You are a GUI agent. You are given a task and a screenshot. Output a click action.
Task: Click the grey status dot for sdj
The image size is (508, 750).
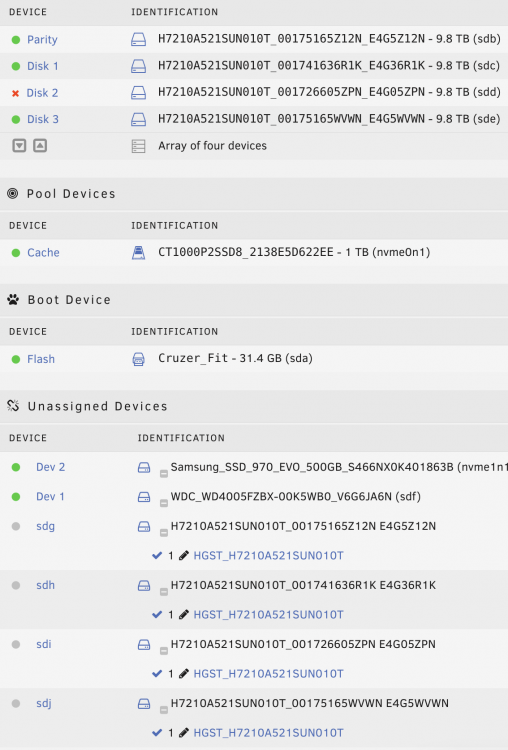point(16,704)
